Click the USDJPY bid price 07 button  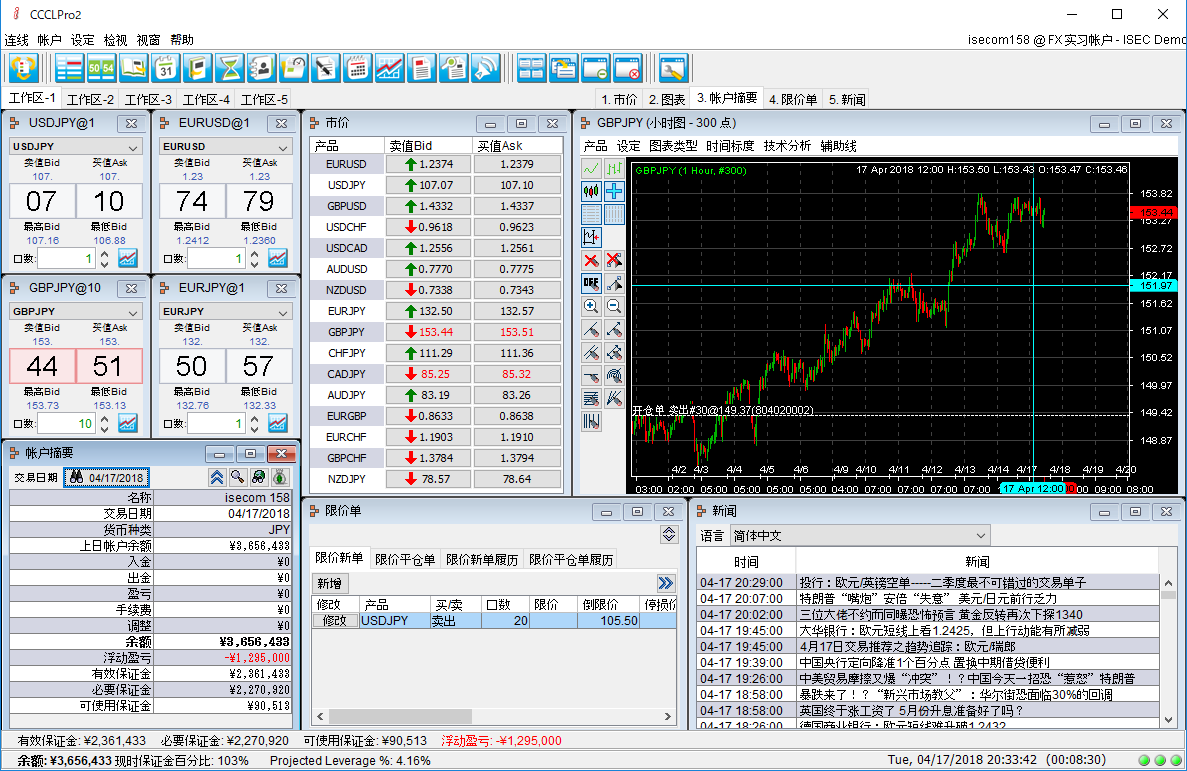point(42,201)
